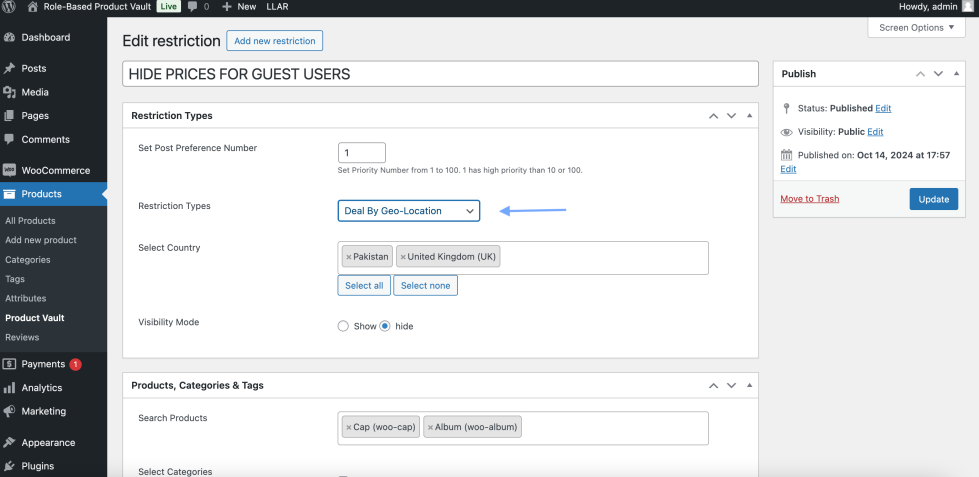Click the Dashboard icon in sidebar
The width and height of the screenshot is (979, 477).
pos(10,38)
